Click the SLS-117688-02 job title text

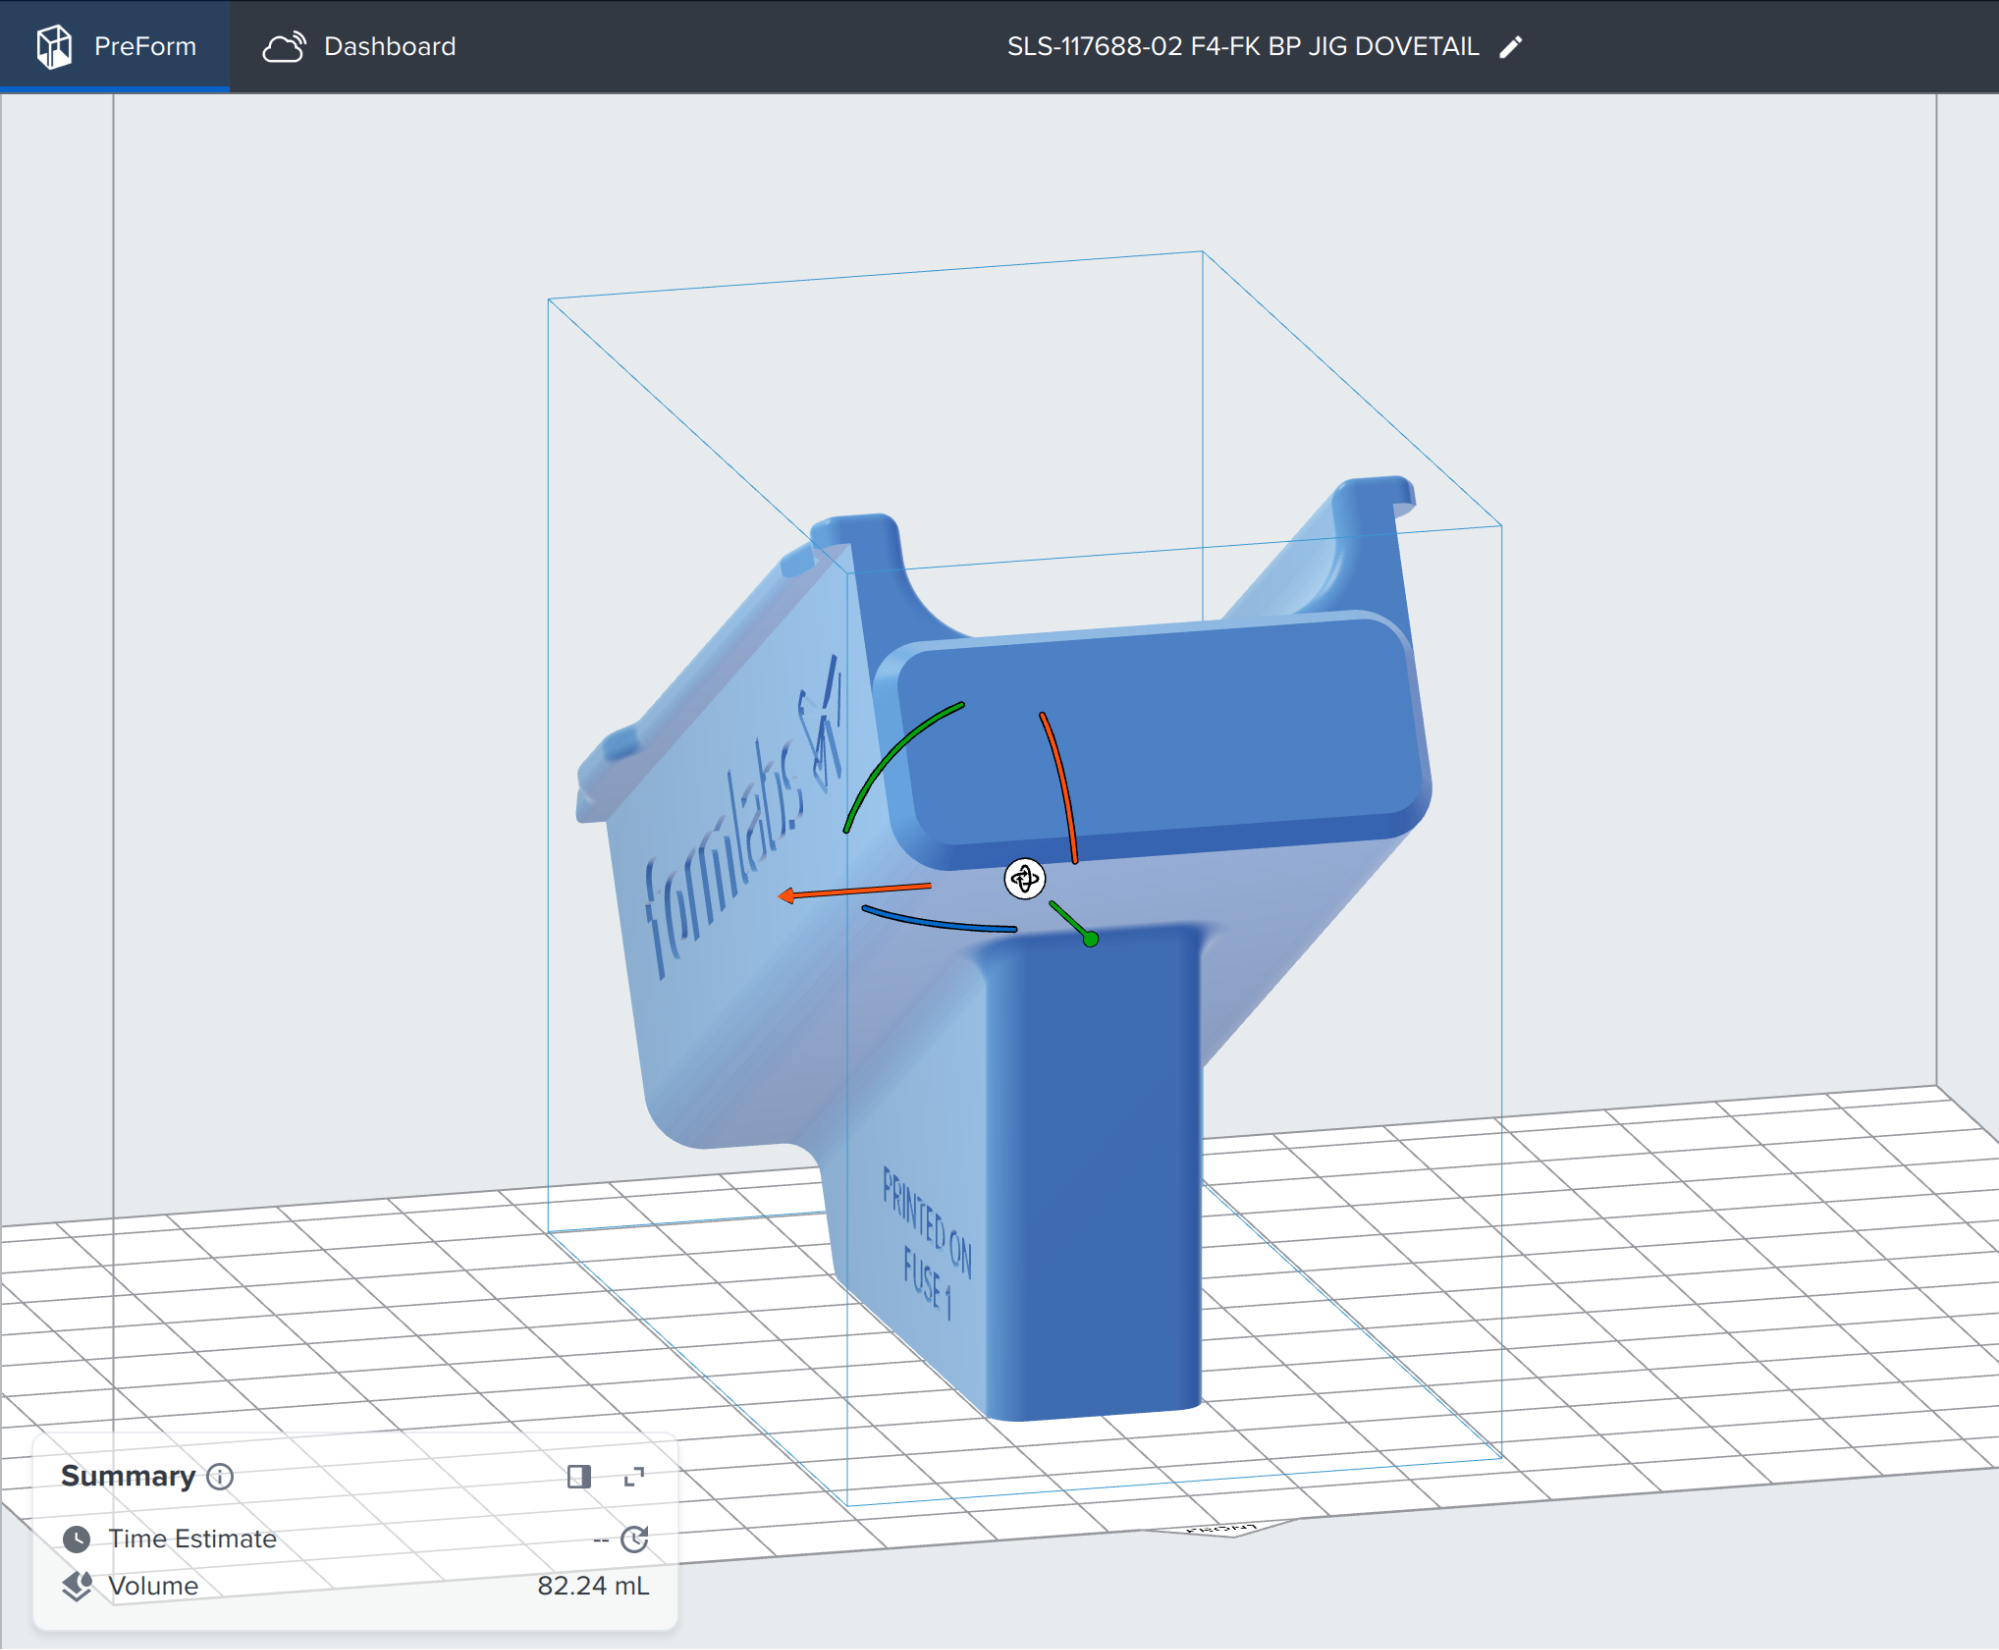1242,45
